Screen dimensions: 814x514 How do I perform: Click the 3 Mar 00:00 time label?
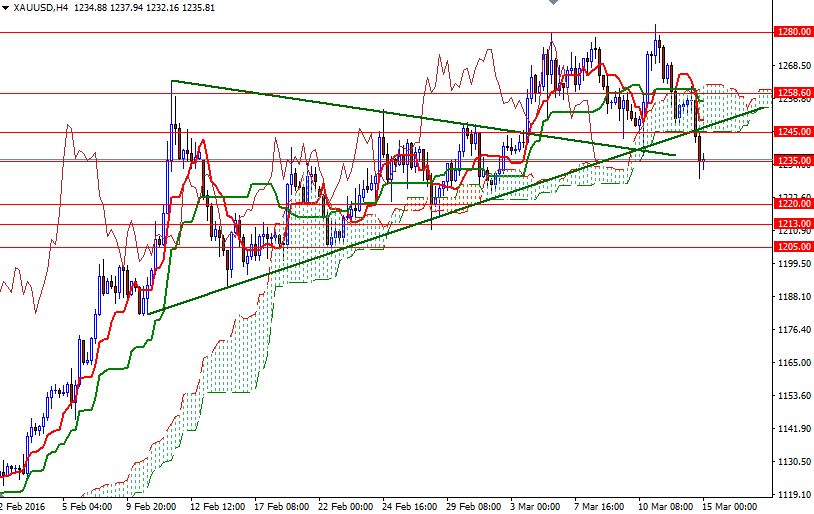pos(535,506)
